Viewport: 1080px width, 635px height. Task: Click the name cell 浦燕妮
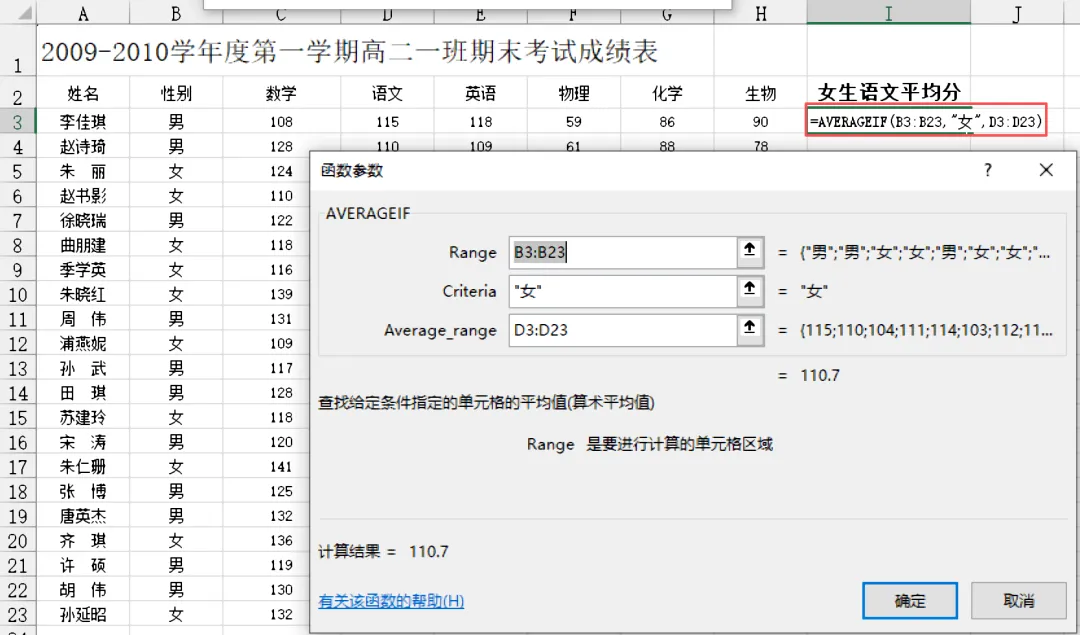point(83,344)
